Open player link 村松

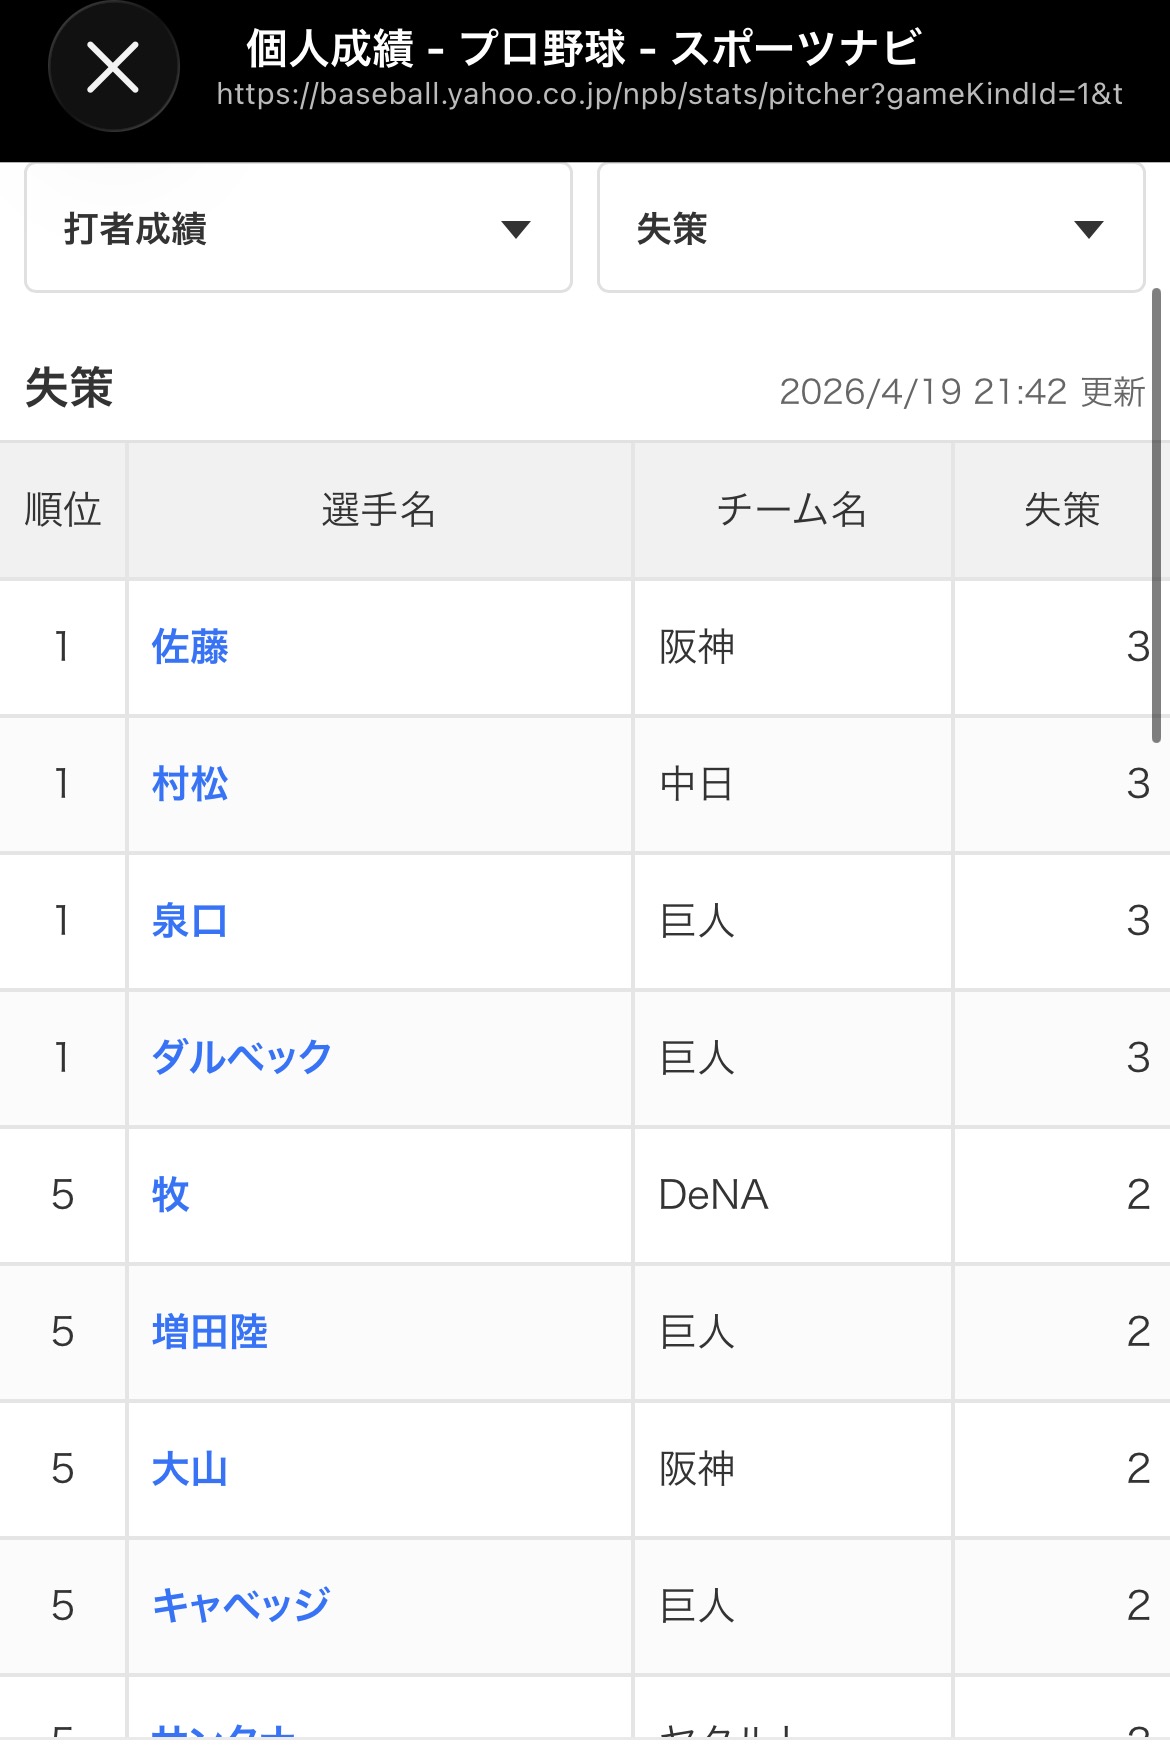tap(190, 784)
